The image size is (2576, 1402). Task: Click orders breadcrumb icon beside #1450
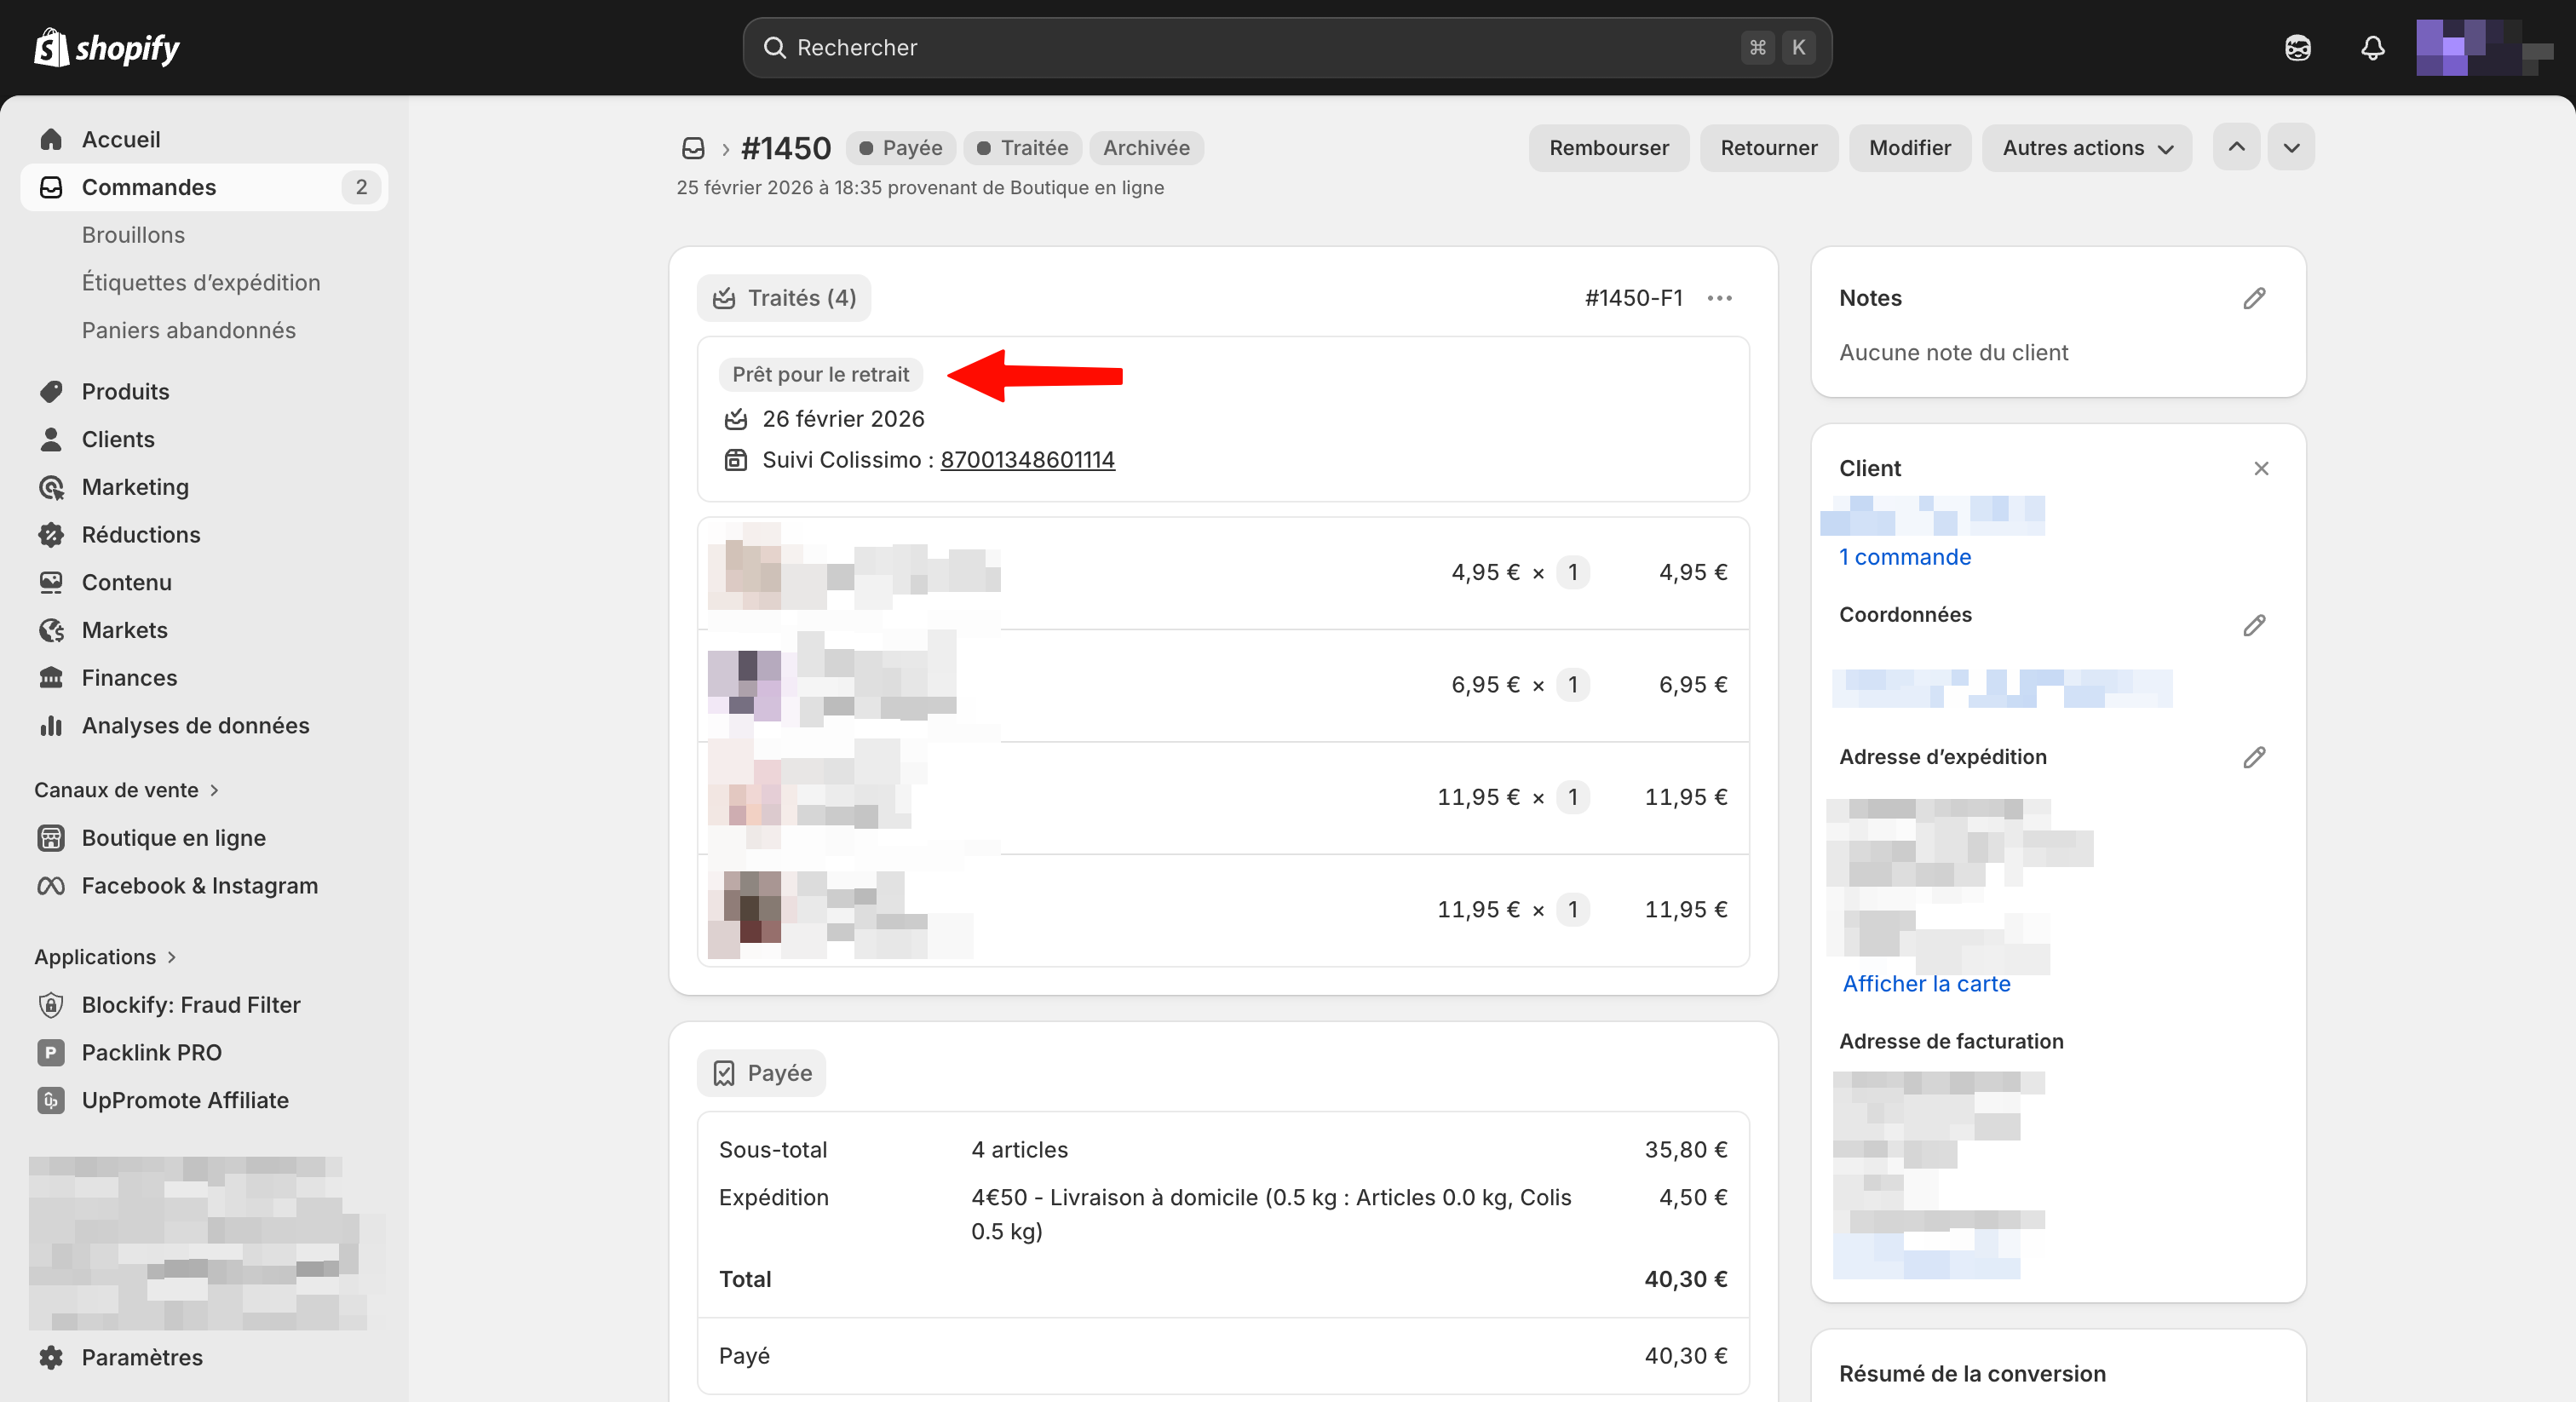click(x=693, y=148)
